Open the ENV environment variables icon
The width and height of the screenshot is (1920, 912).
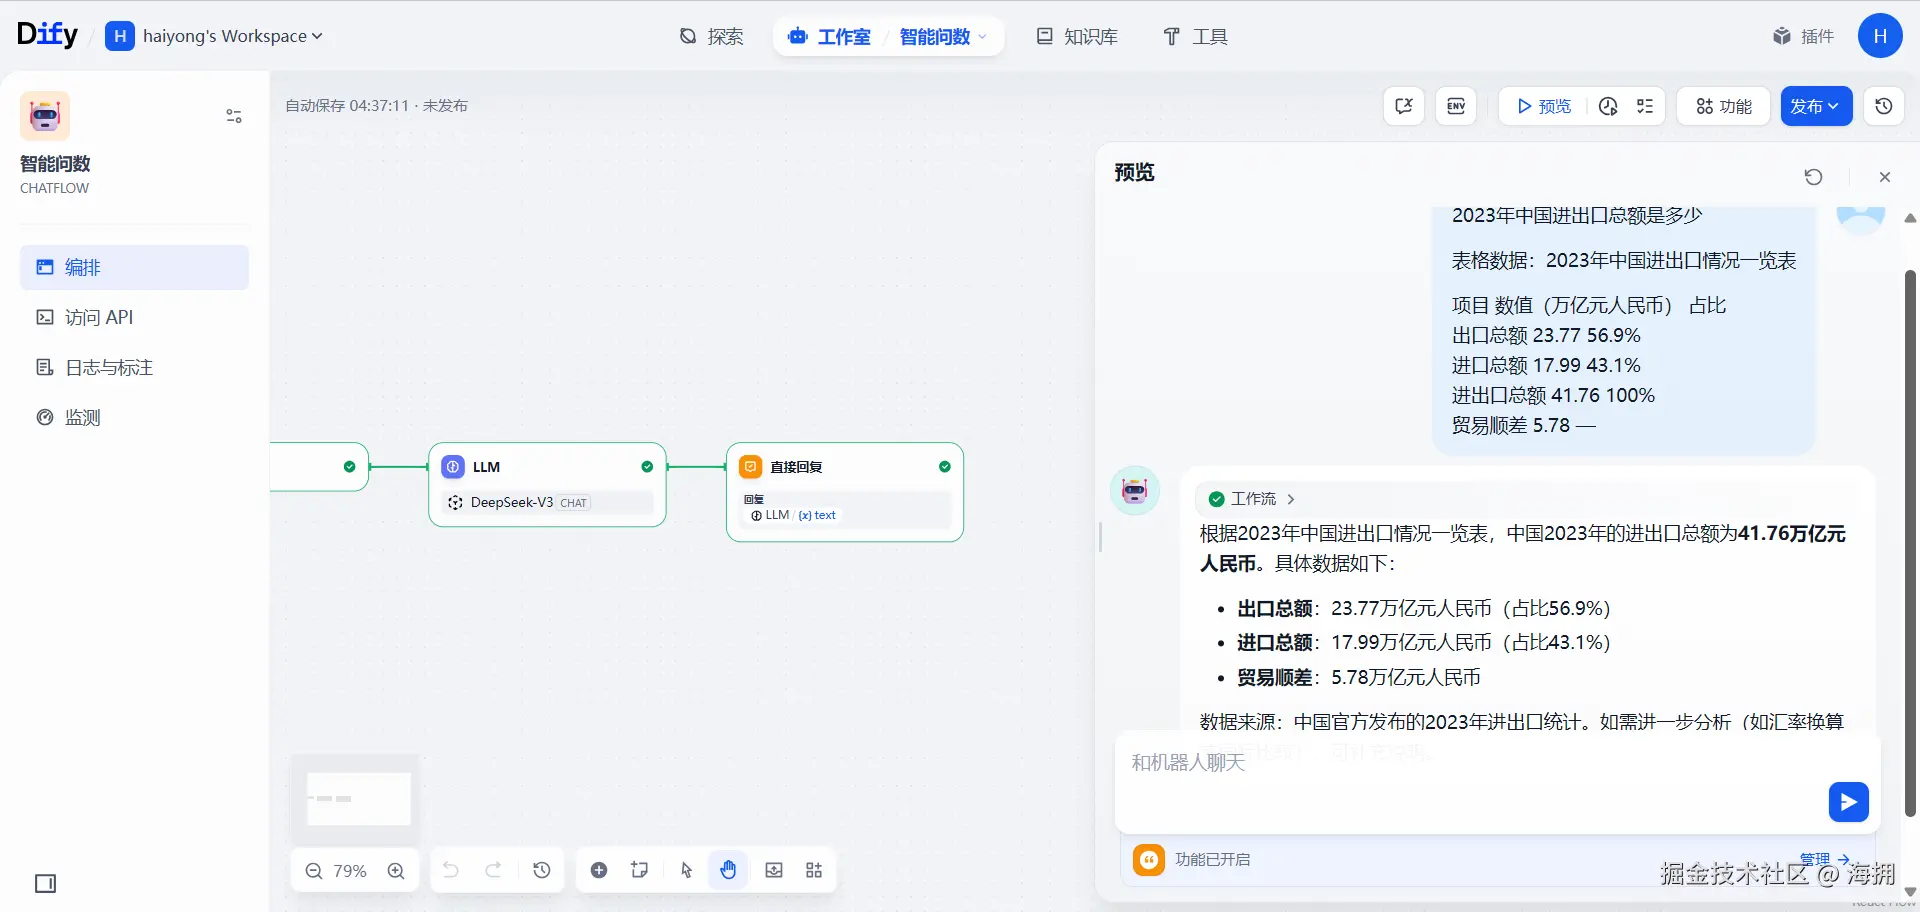click(1456, 106)
